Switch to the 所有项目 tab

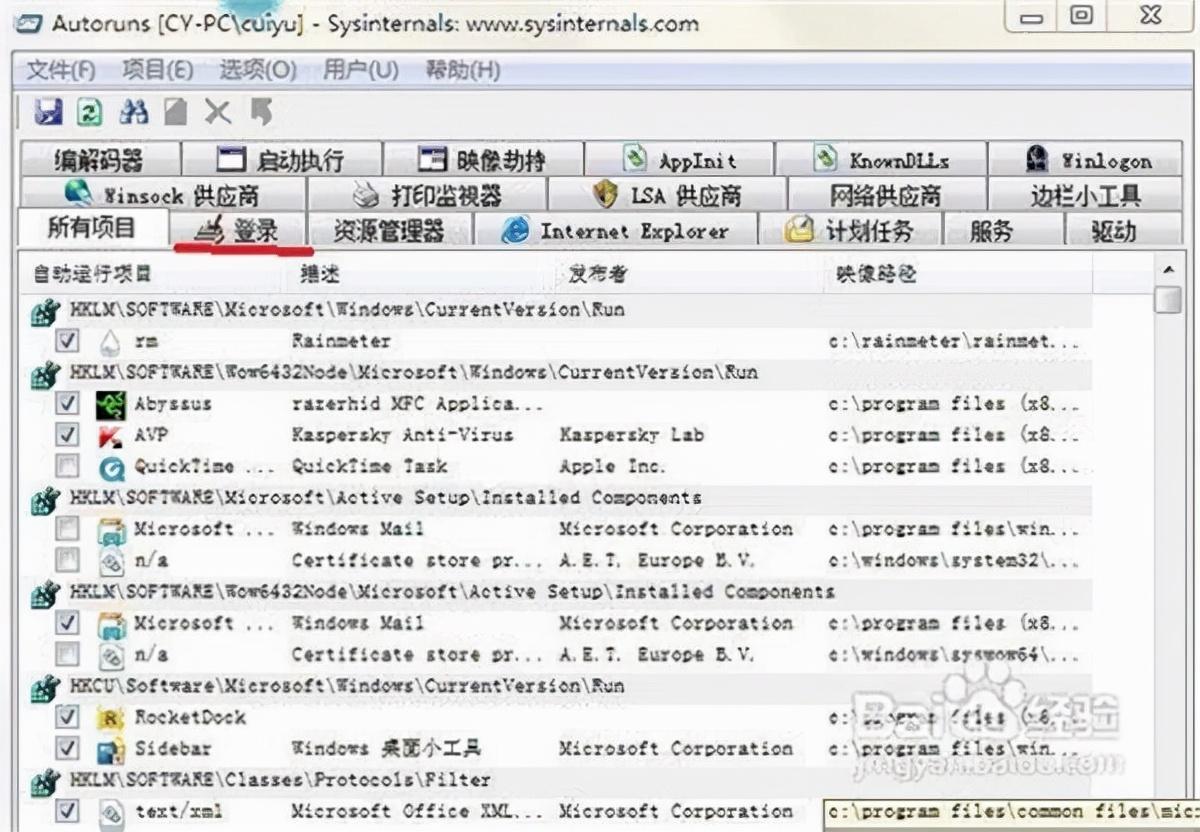92,229
